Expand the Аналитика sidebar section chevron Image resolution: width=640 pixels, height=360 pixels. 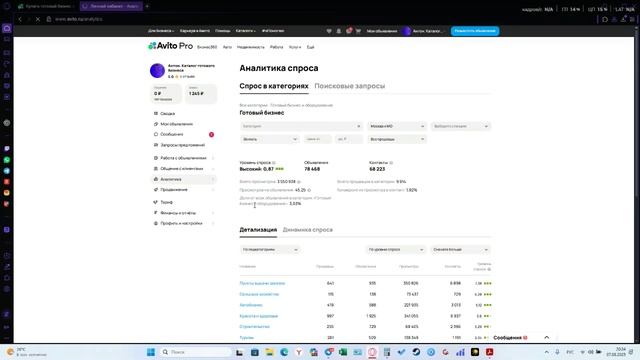[x=213, y=179]
